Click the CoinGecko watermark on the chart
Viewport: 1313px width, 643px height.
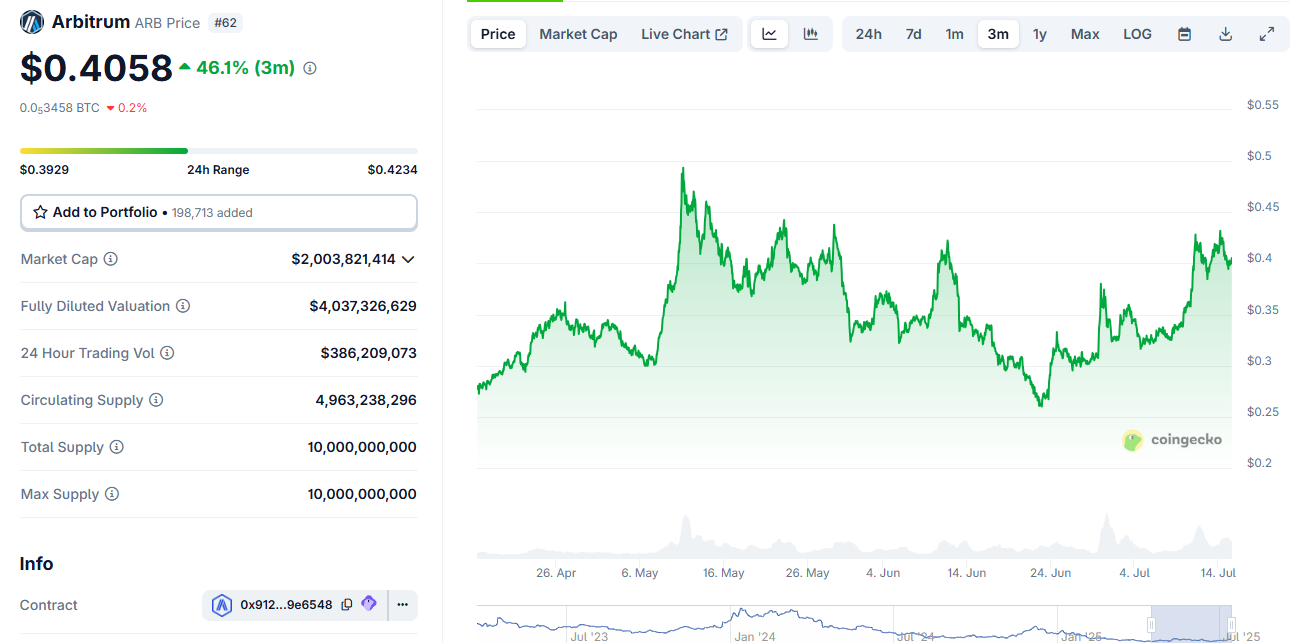tap(1171, 440)
